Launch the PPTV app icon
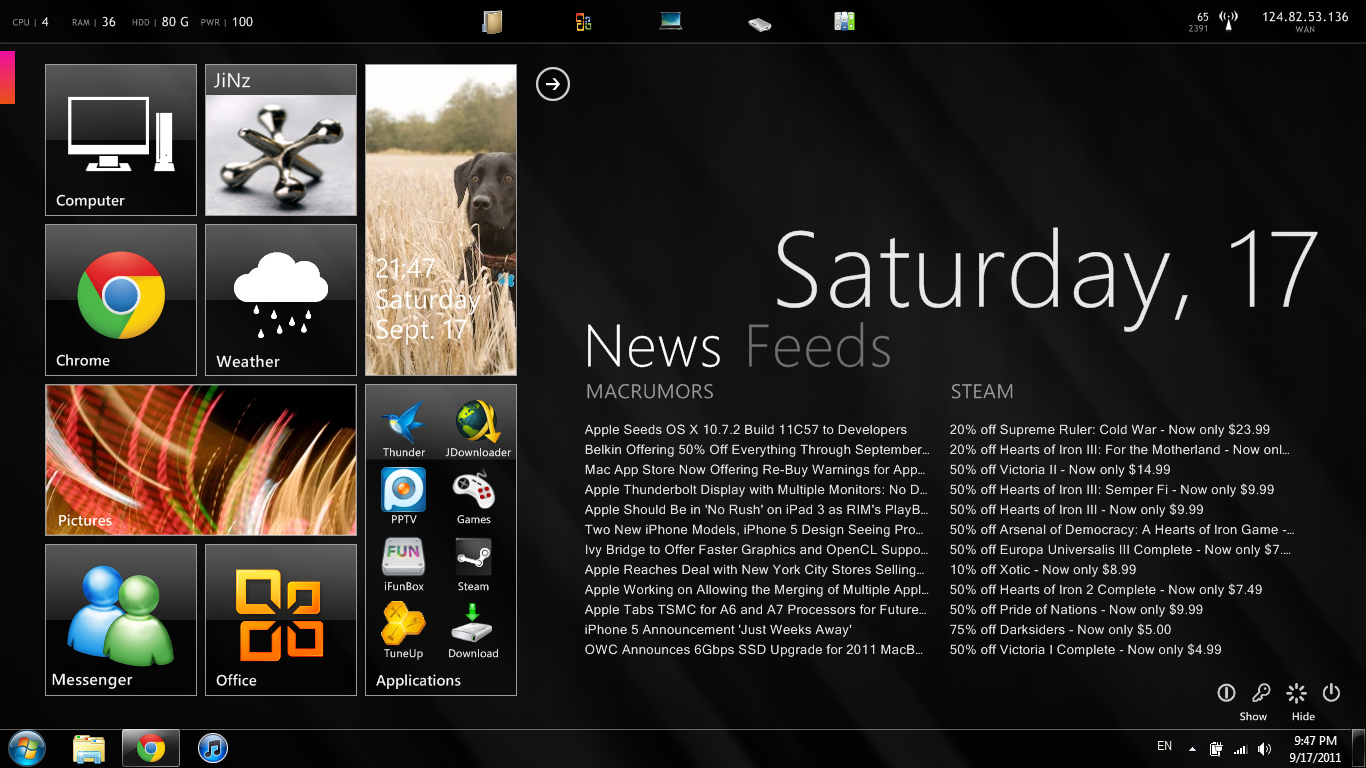The height and width of the screenshot is (768, 1366). 404,491
